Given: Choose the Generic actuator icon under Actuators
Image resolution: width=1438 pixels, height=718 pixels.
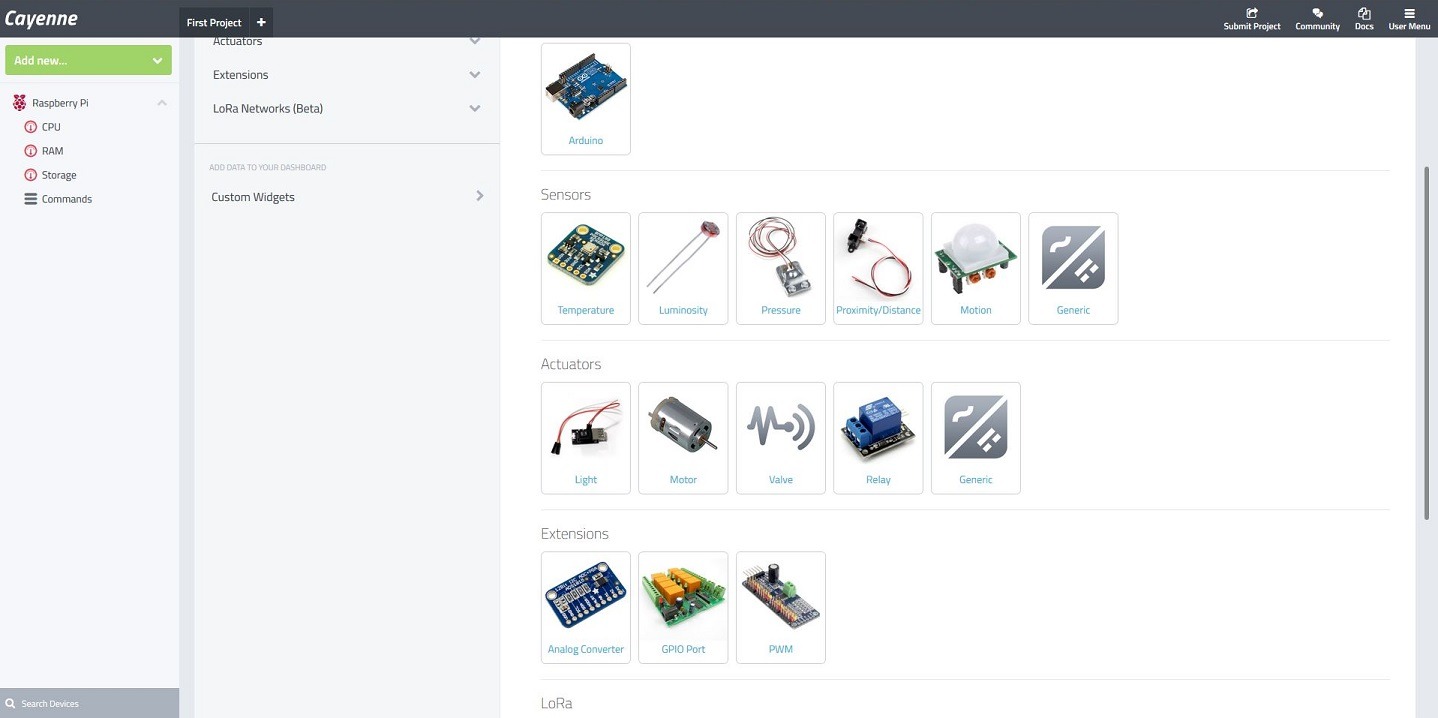Looking at the screenshot, I should (975, 427).
